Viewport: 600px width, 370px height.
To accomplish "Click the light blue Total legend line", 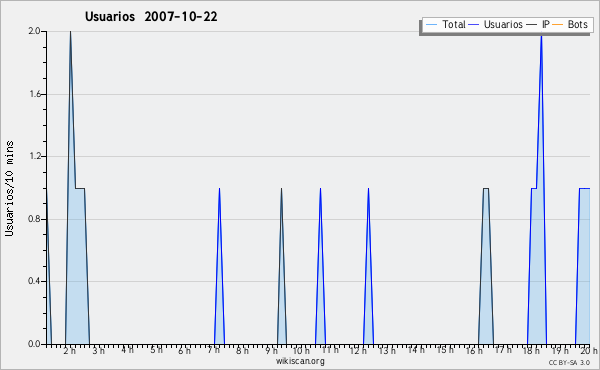I will point(431,25).
